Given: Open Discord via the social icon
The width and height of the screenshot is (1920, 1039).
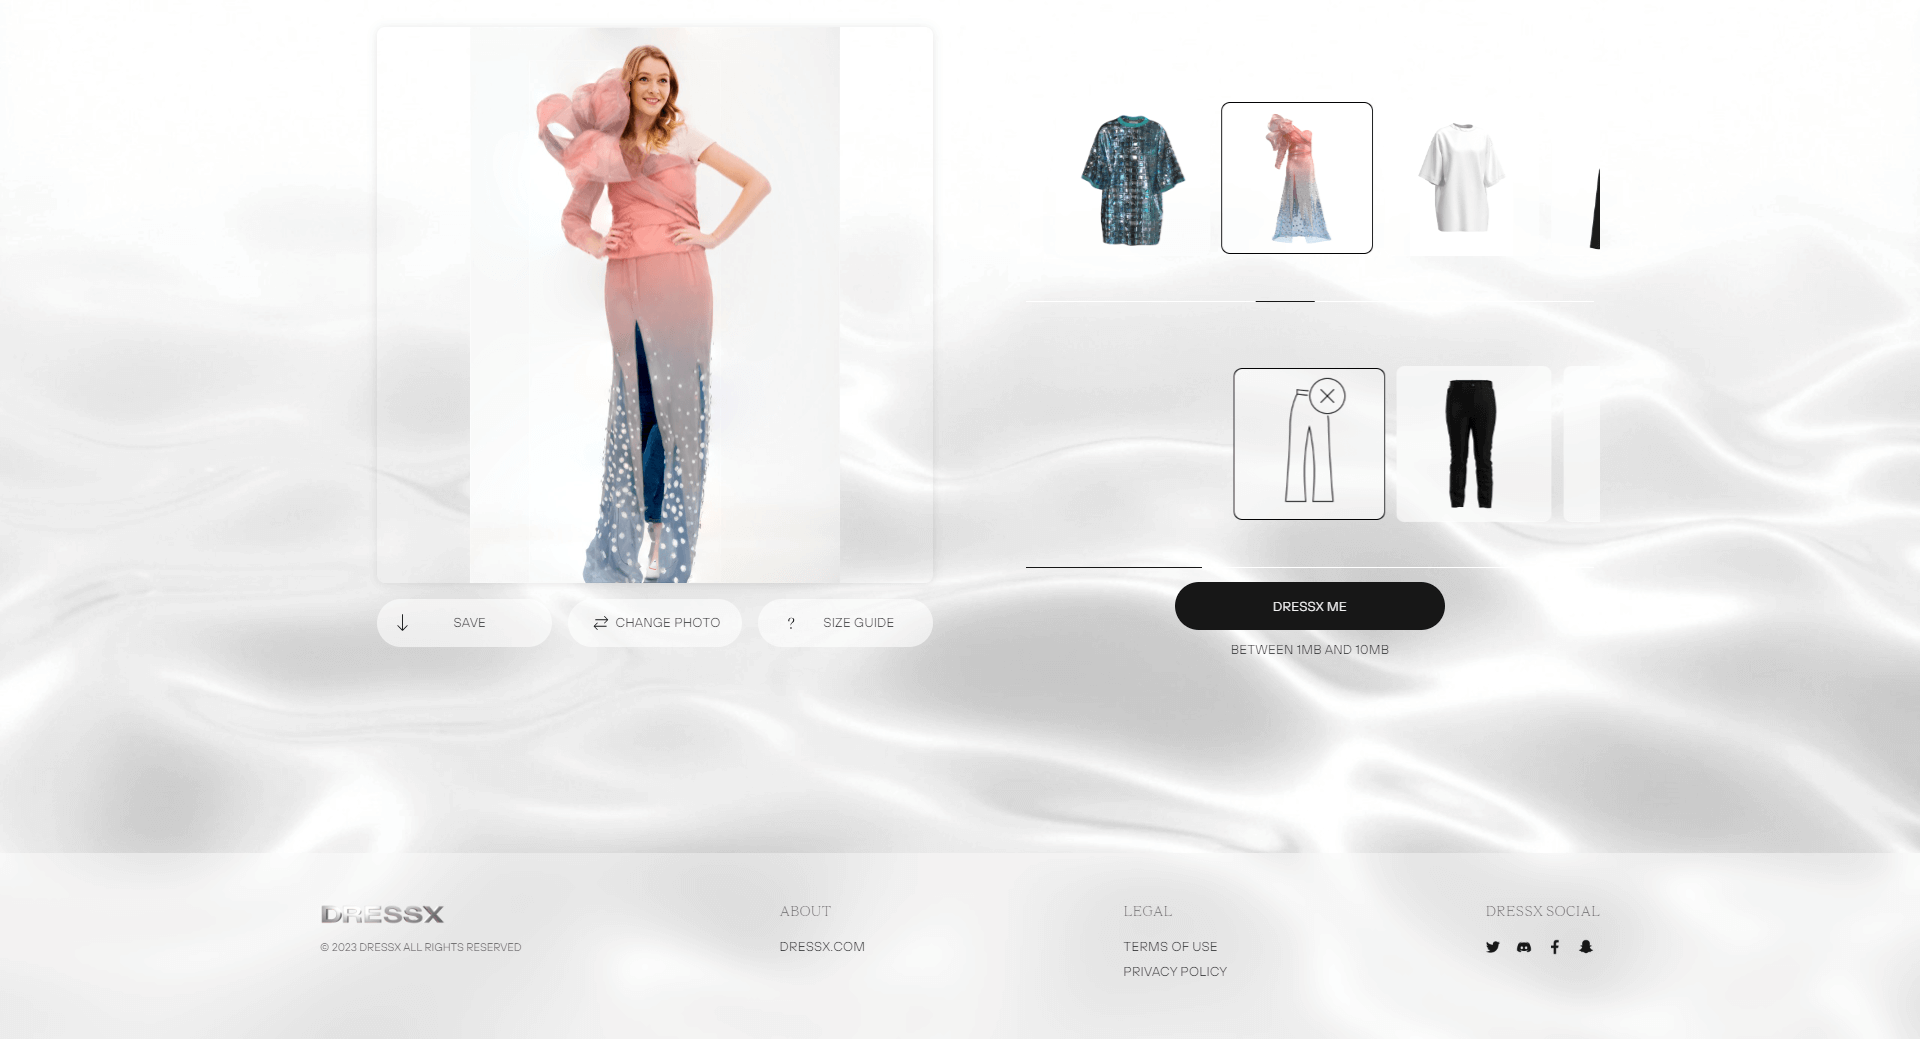Looking at the screenshot, I should 1524,947.
